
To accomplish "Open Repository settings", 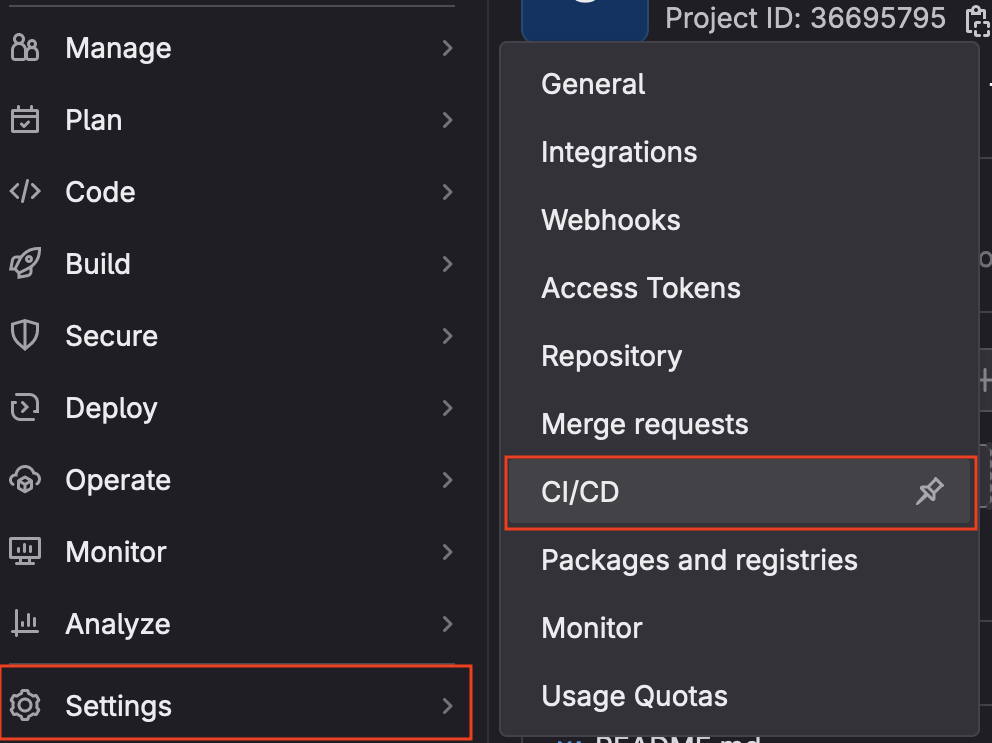I will tap(611, 356).
